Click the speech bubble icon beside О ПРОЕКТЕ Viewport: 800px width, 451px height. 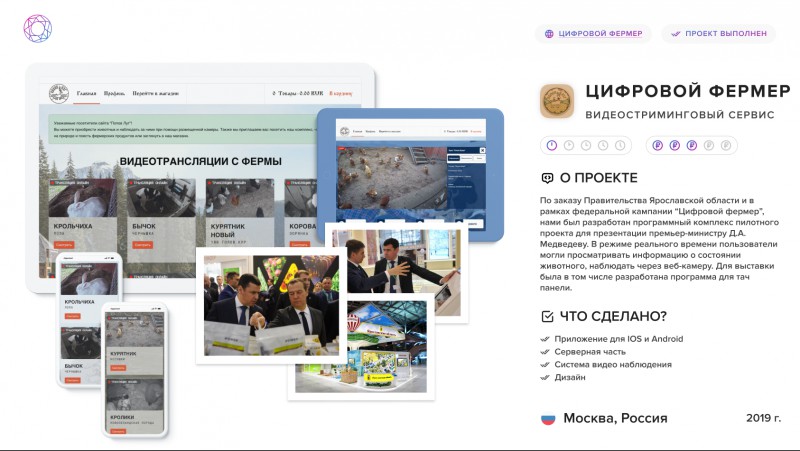point(547,178)
